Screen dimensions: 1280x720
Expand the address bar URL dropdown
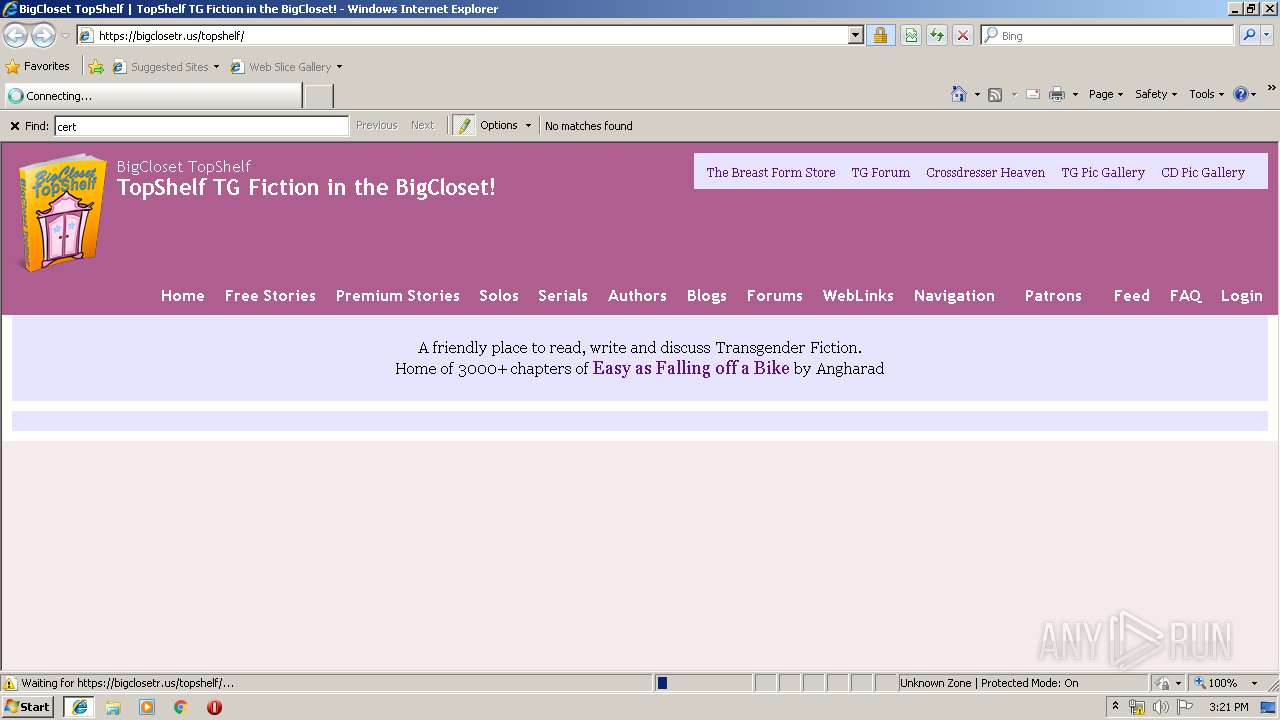[855, 35]
